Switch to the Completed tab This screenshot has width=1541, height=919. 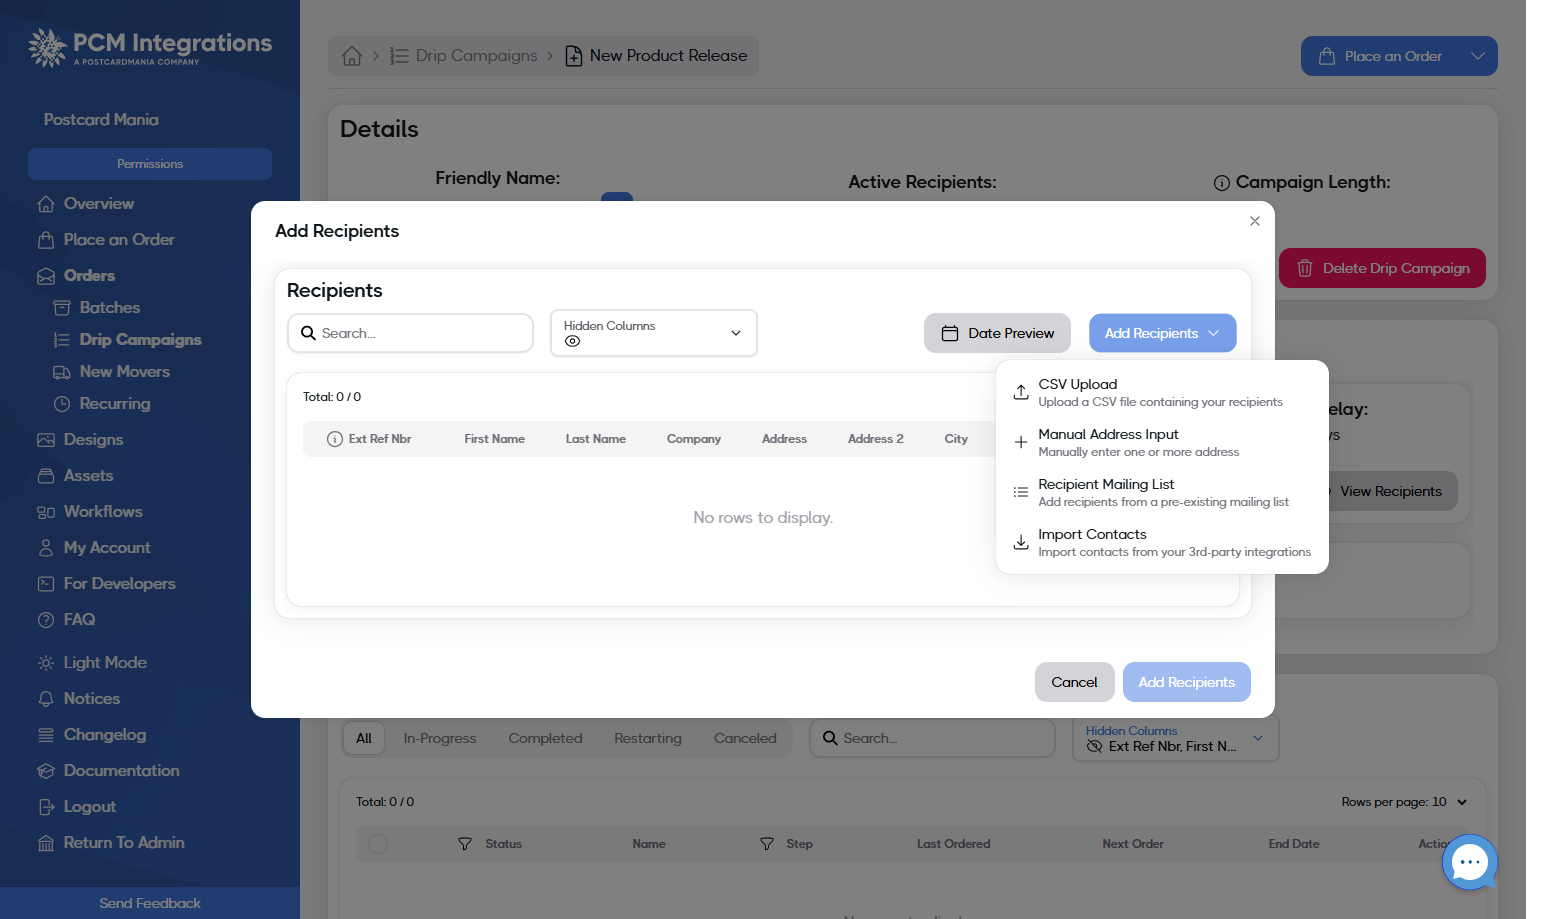coord(545,739)
